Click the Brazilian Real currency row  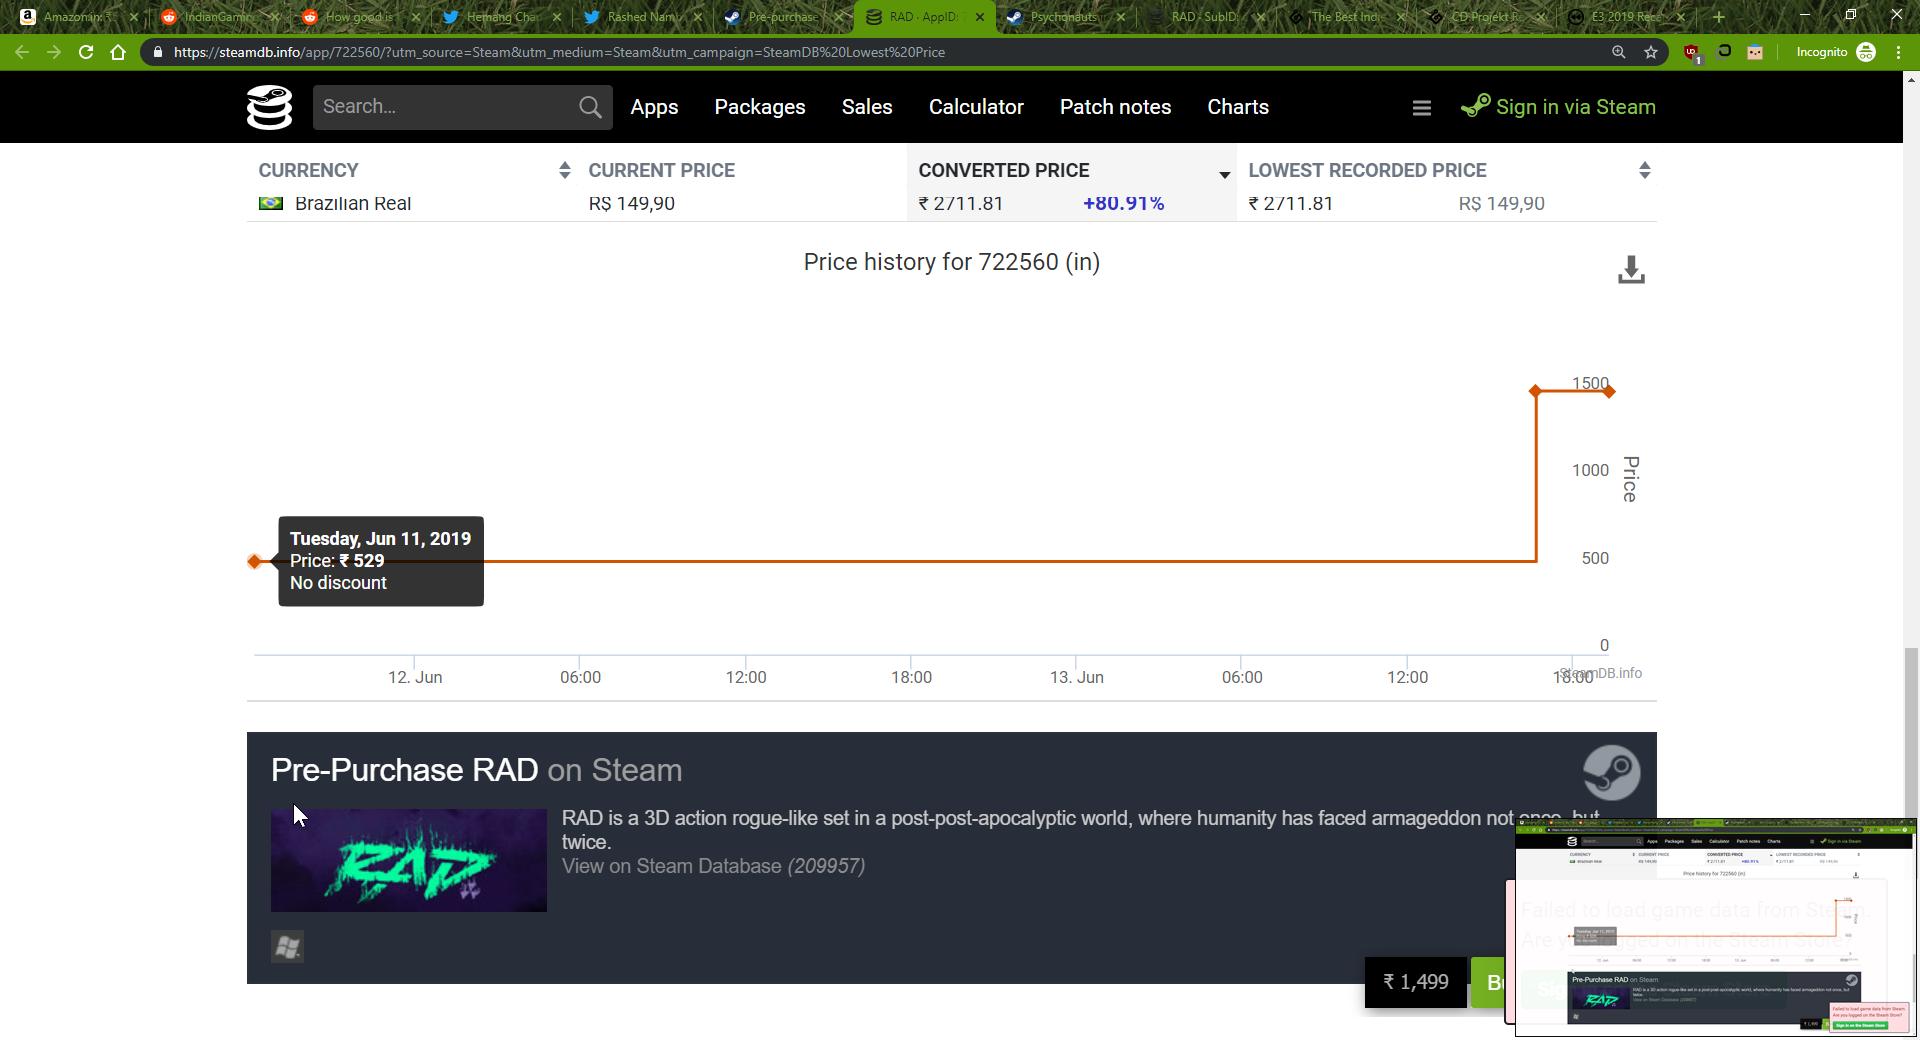click(x=952, y=204)
